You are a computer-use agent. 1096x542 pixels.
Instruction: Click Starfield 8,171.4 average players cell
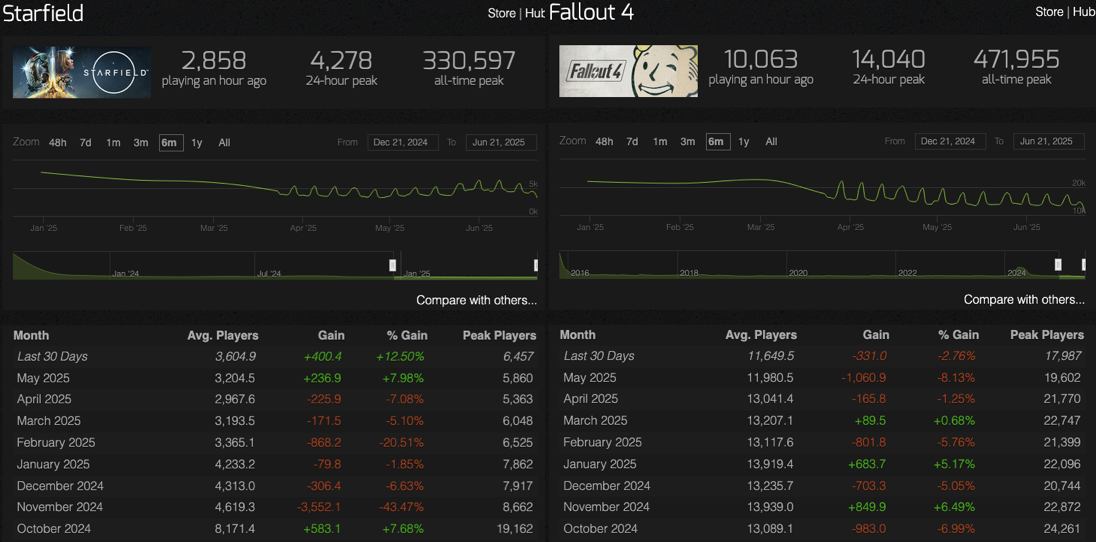coord(233,529)
